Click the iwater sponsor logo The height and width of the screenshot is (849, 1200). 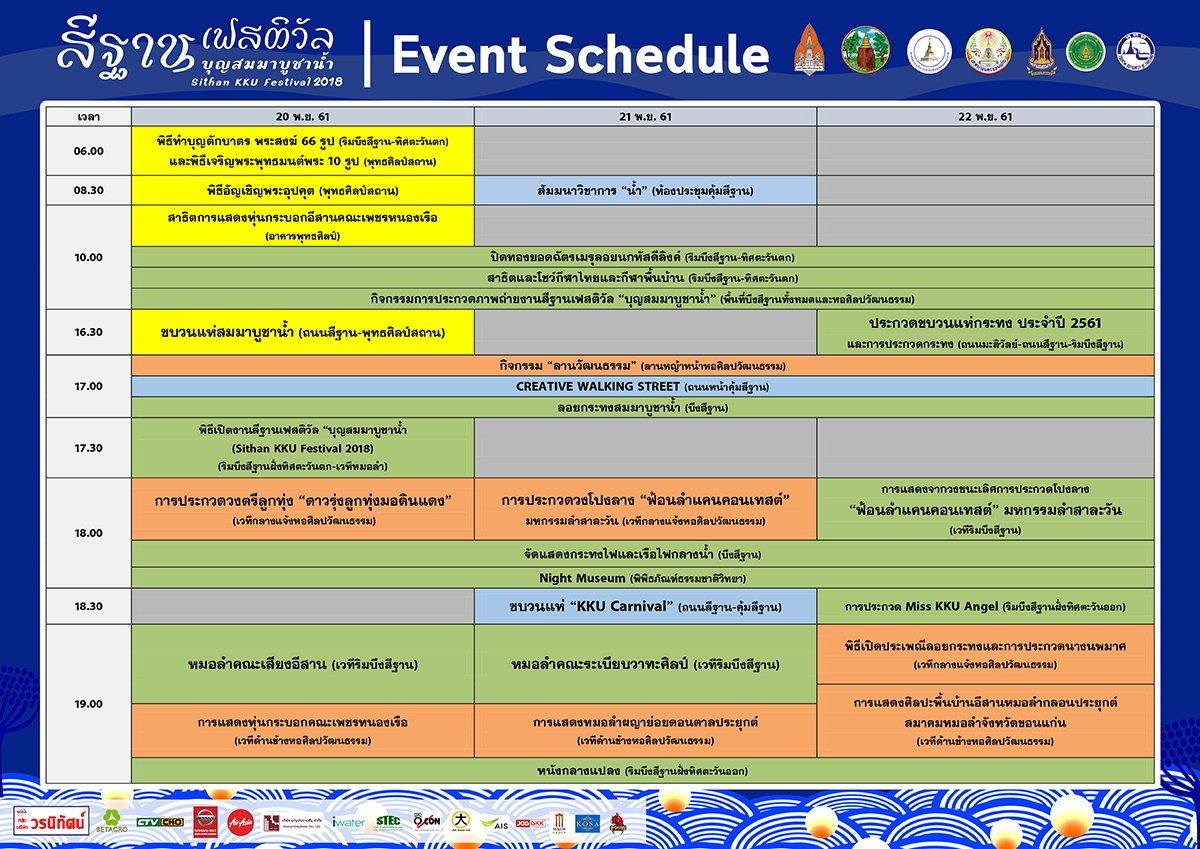[349, 822]
